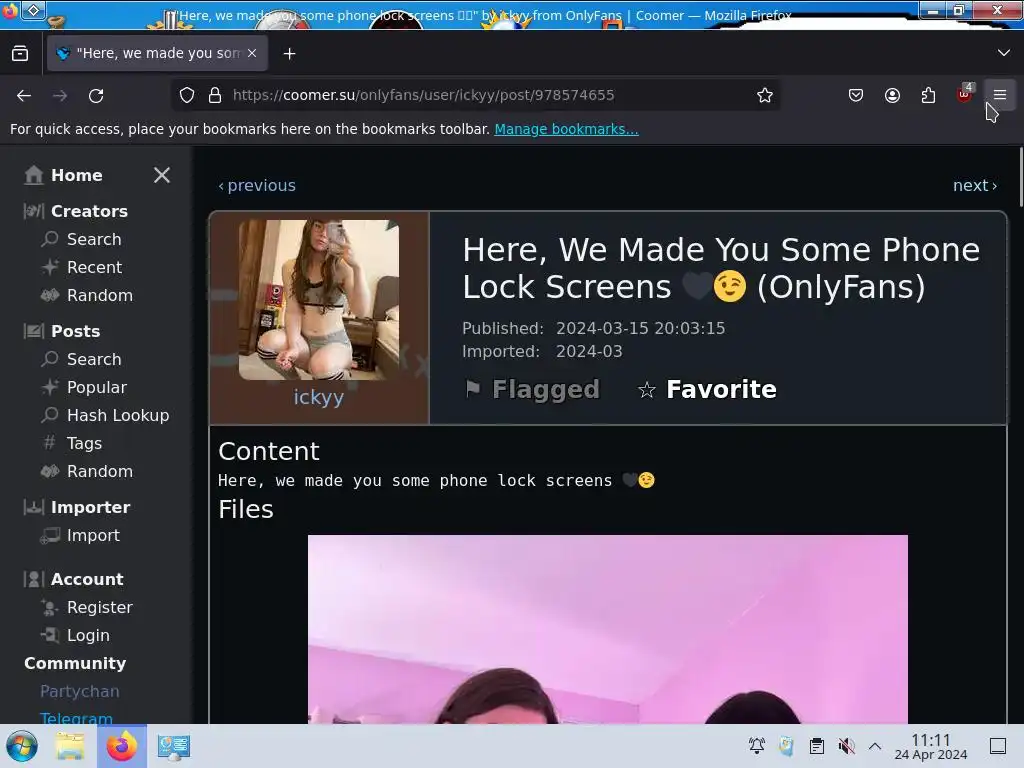Open the ickyy creator name link
The image size is (1024, 768).
(319, 397)
